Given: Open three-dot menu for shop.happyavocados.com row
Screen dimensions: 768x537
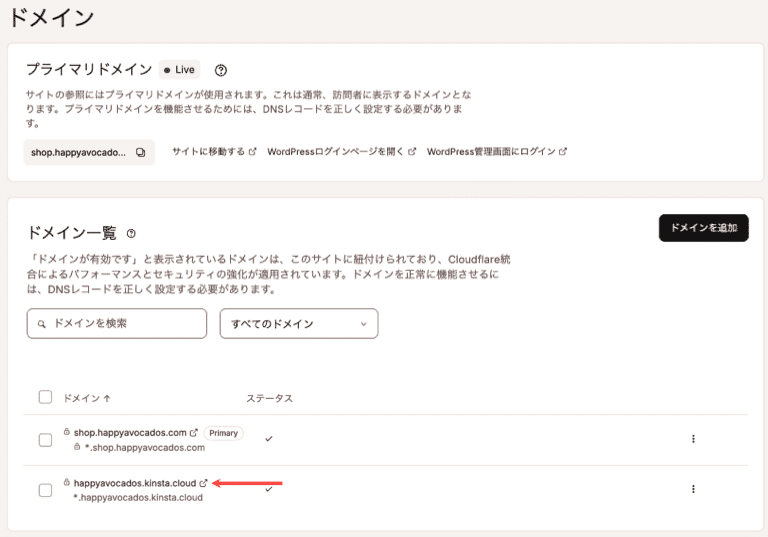Looking at the screenshot, I should coord(693,439).
